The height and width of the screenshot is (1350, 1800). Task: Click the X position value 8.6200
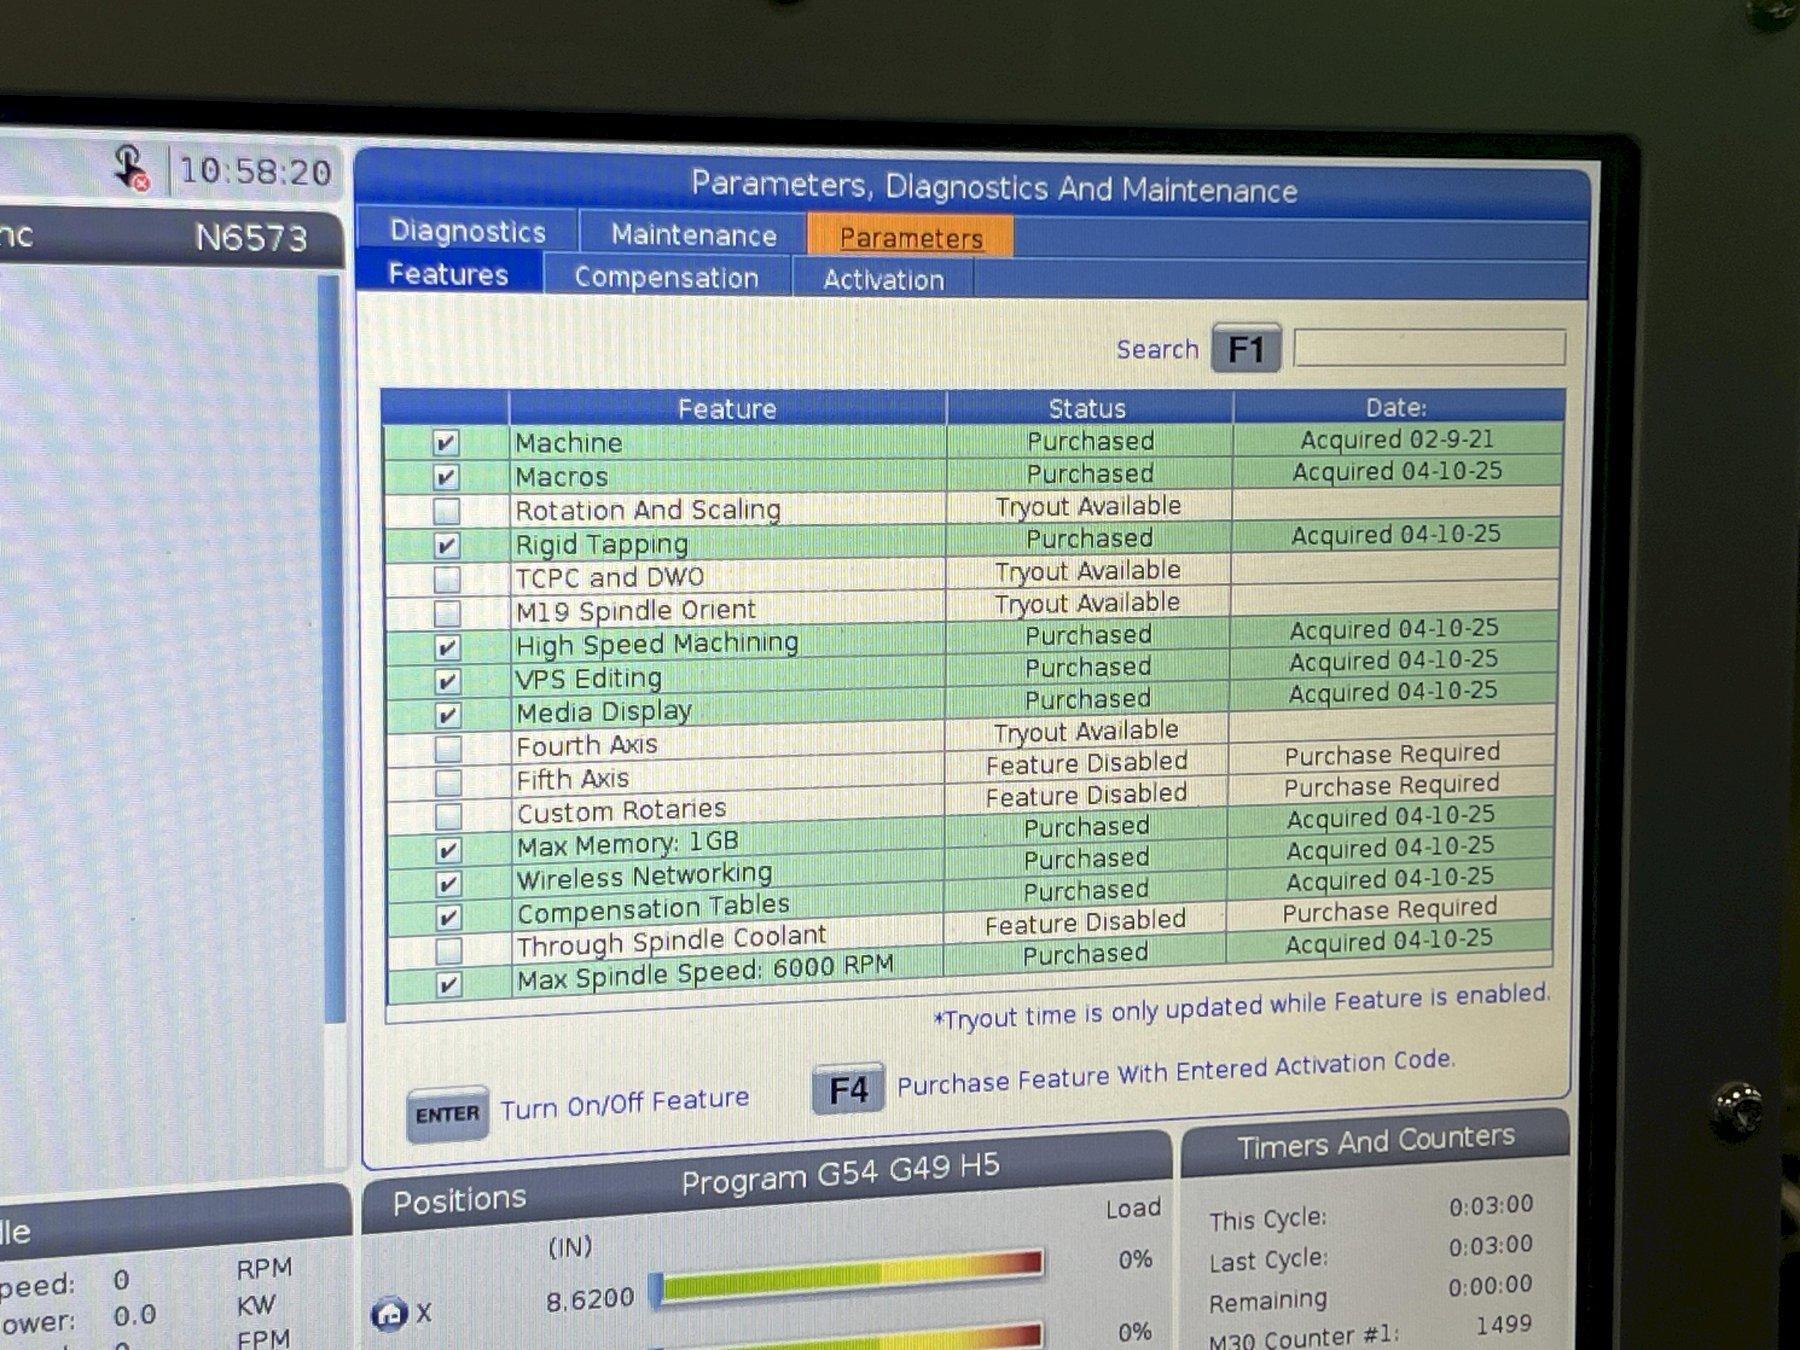coord(590,1300)
